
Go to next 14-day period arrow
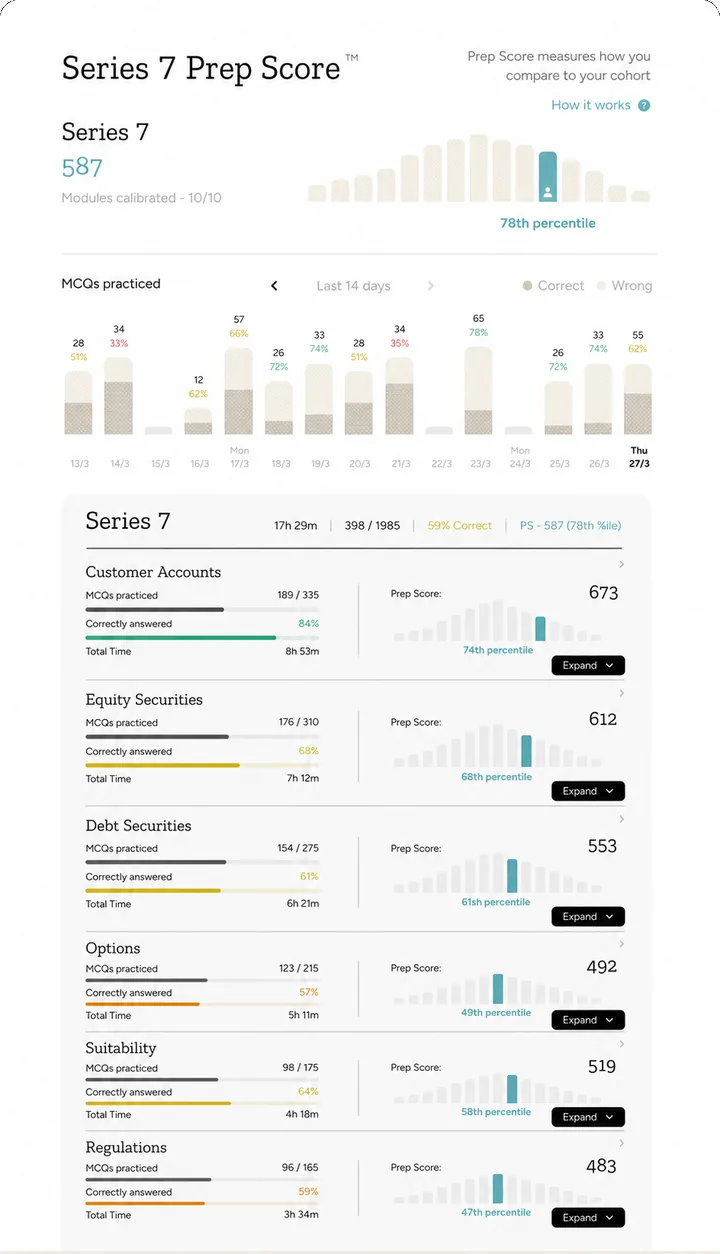[431, 286]
